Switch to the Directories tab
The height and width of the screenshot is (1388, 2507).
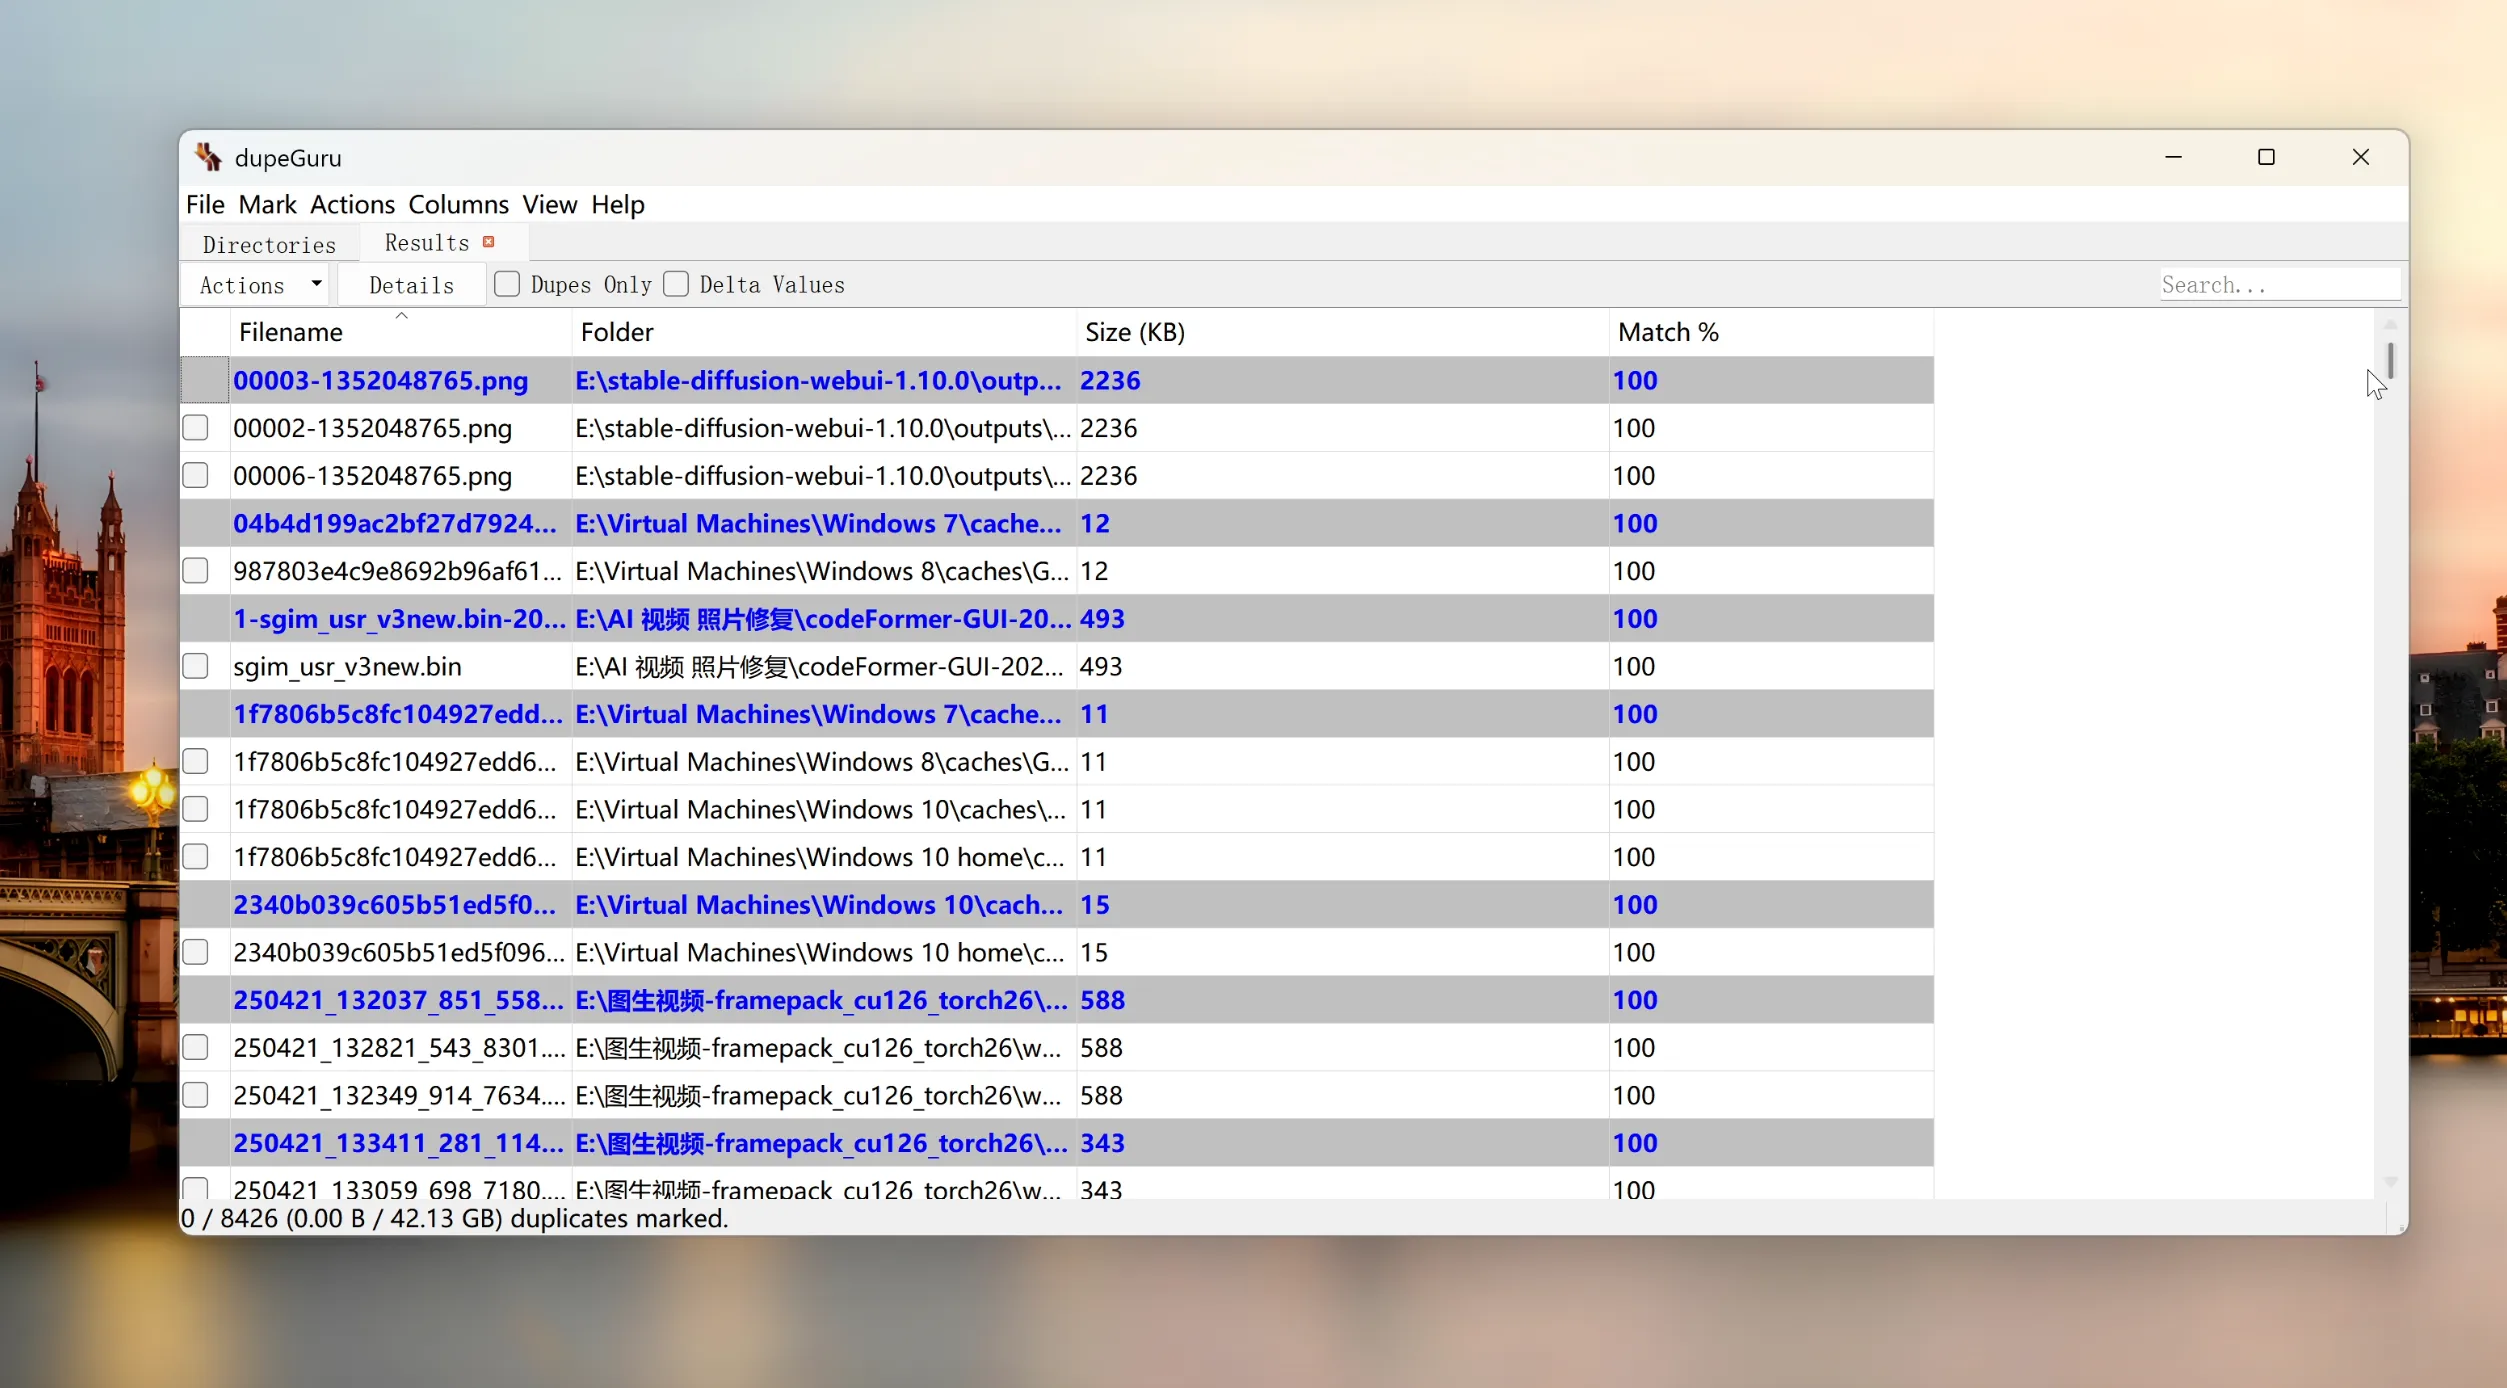[269, 244]
